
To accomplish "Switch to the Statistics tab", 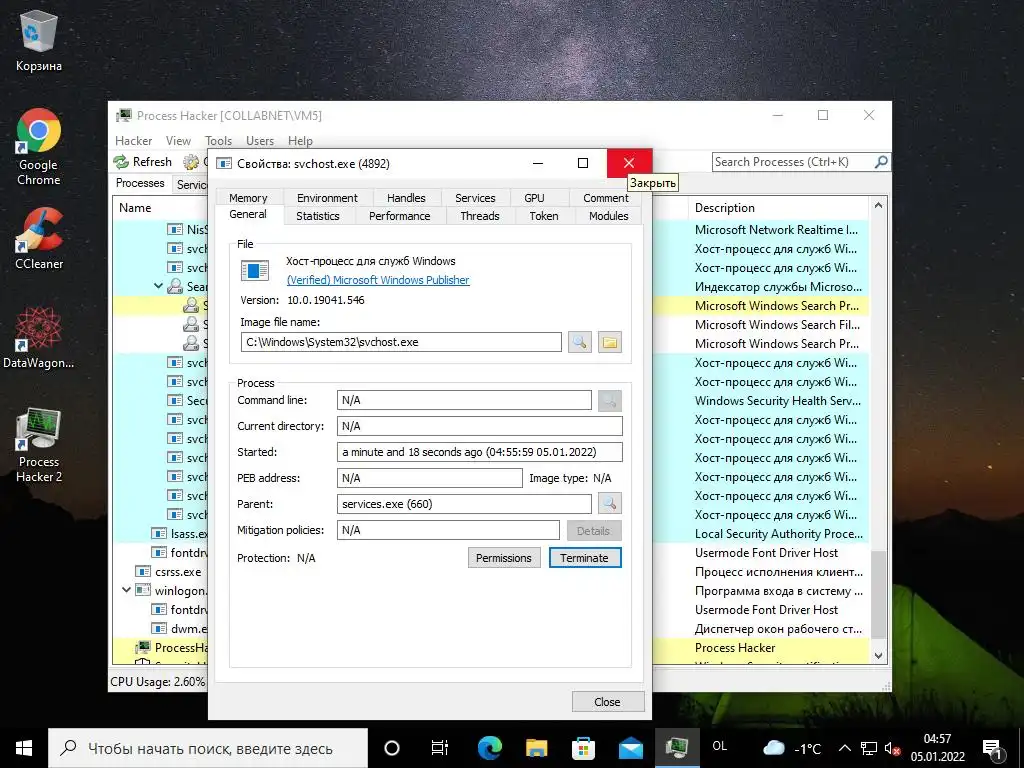I will tap(318, 216).
